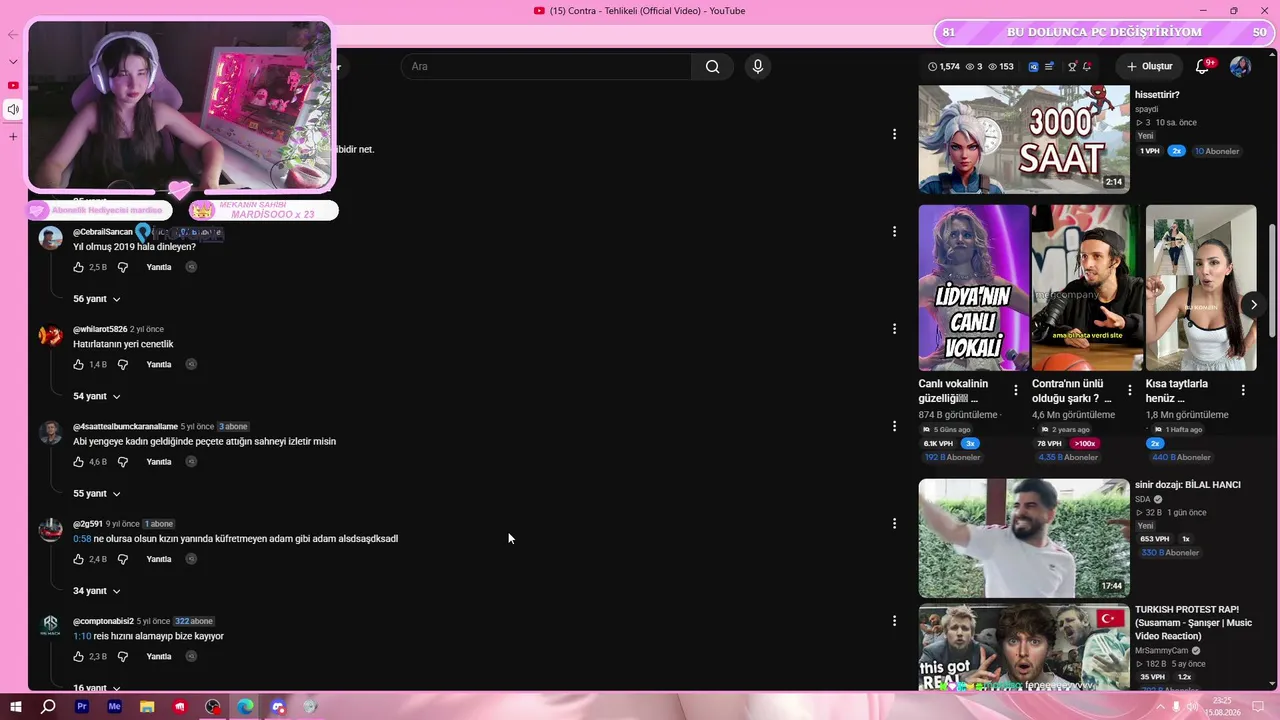Viewport: 1280px width, 720px height.
Task: Reply to @2g591 with Yanıtla
Action: point(159,559)
